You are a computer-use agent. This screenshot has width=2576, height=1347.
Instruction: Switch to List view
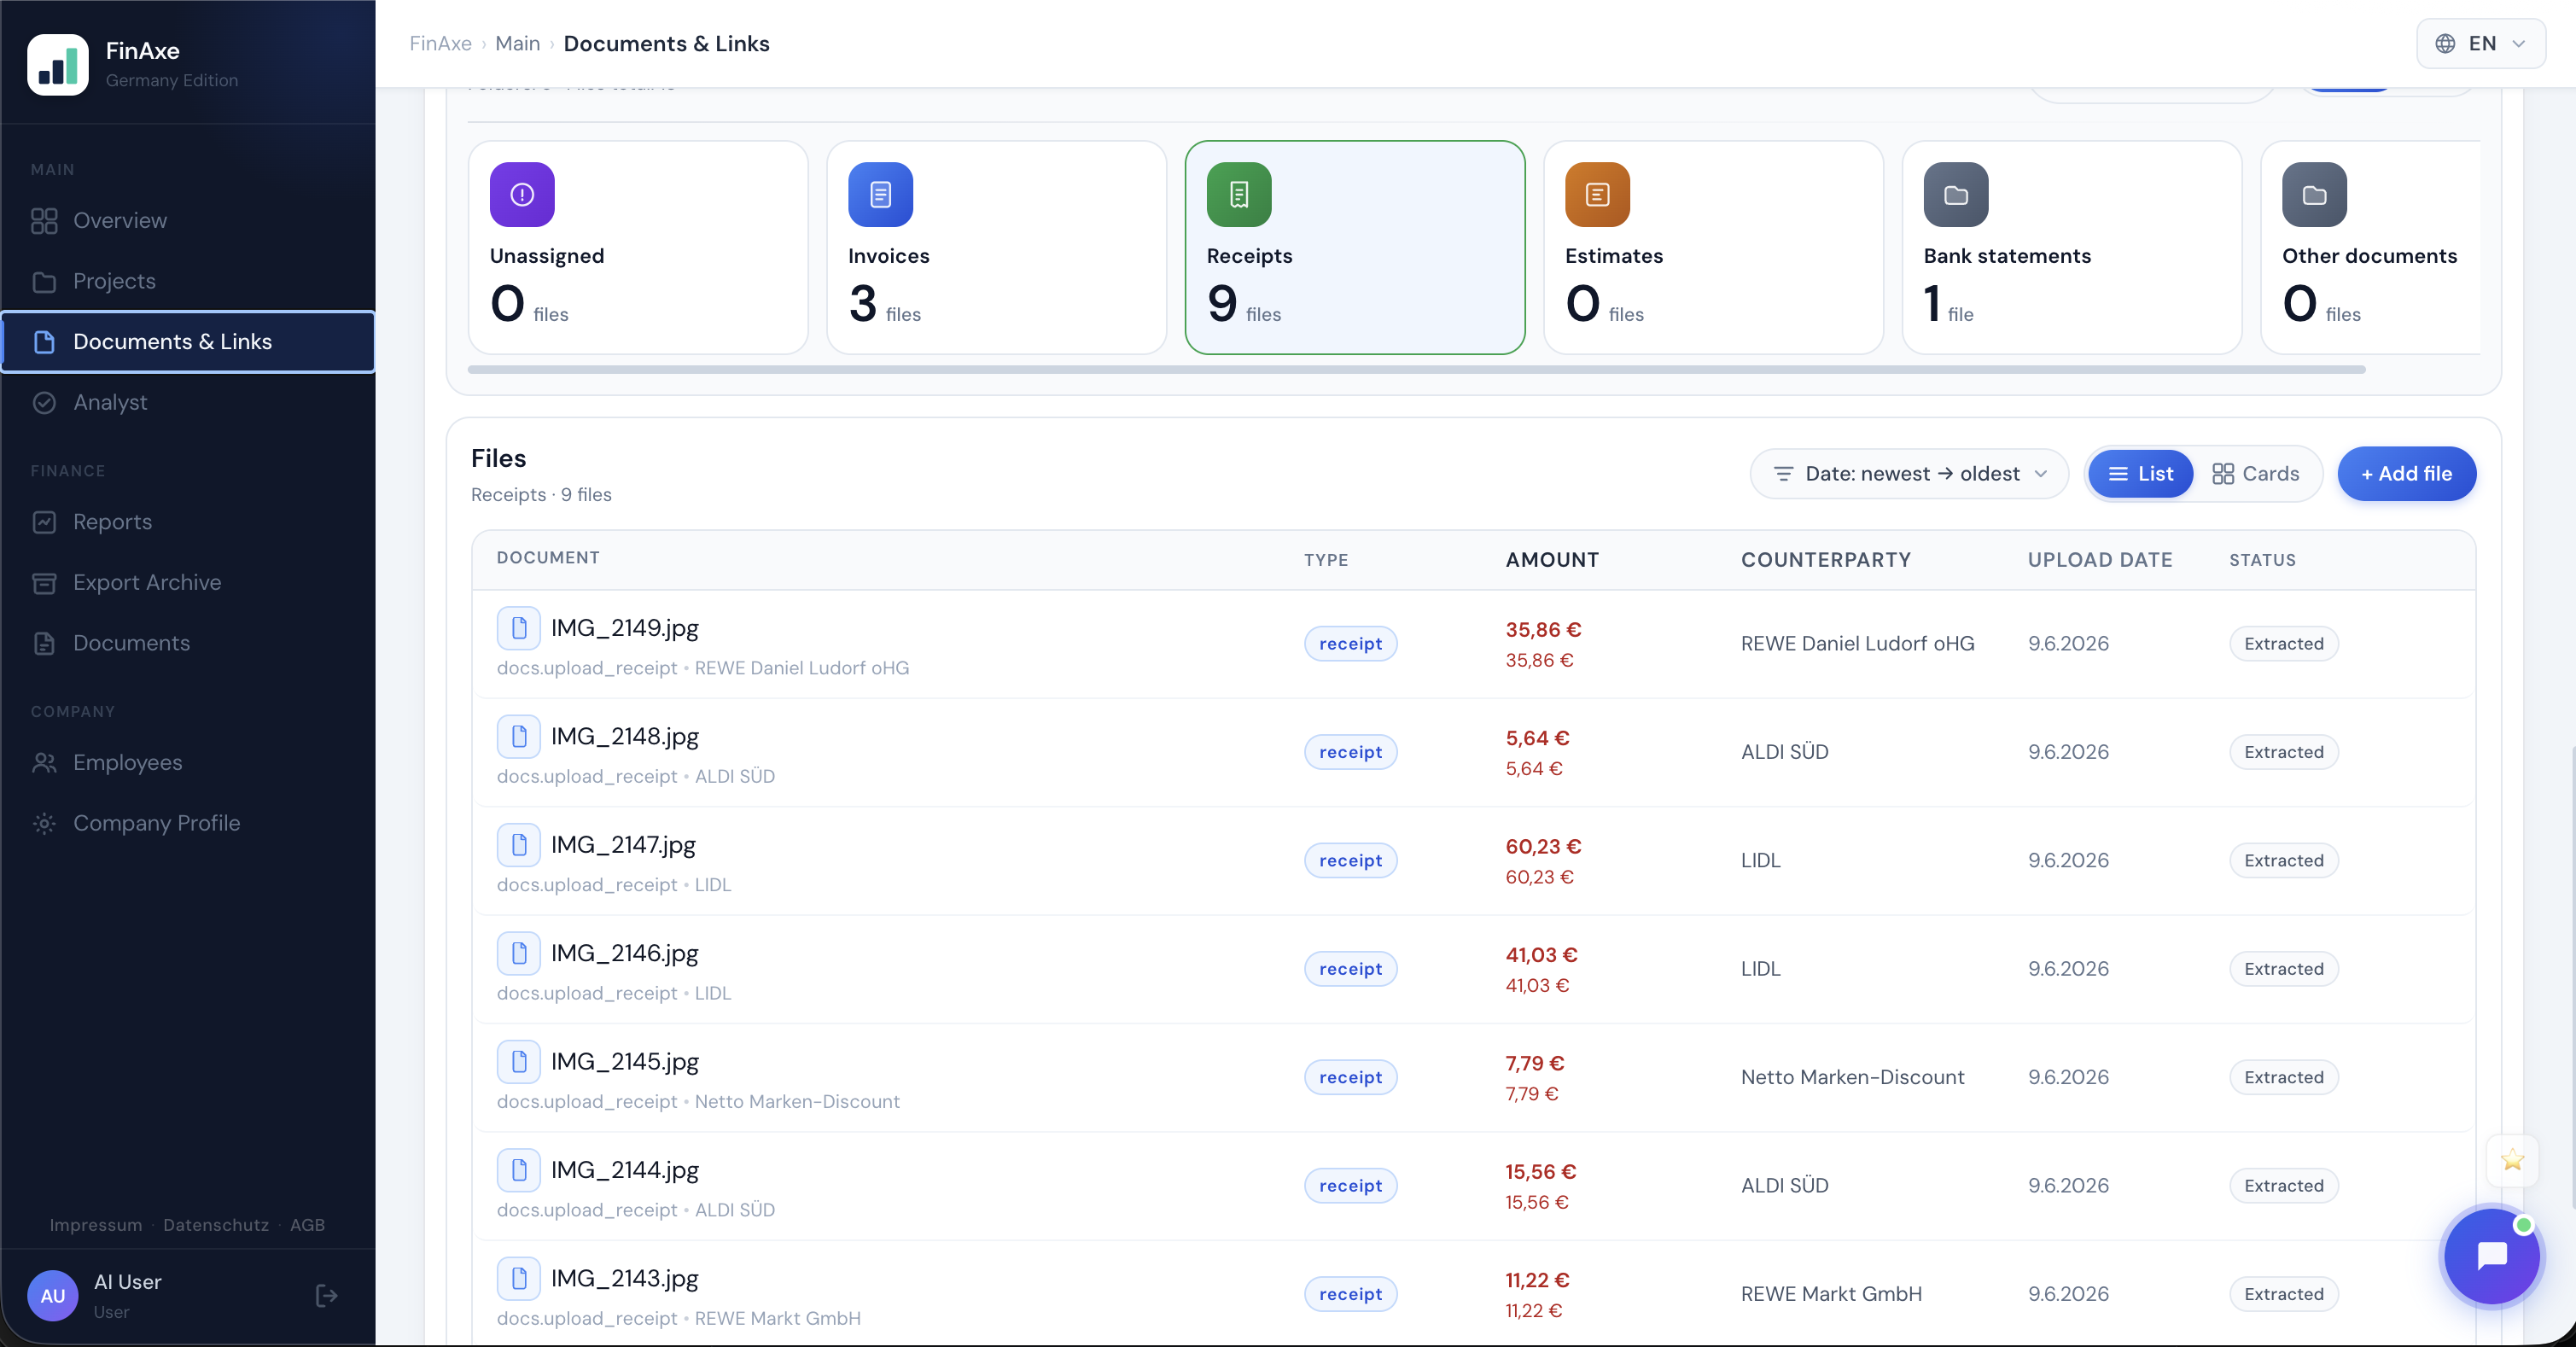pyautogui.click(x=2140, y=474)
